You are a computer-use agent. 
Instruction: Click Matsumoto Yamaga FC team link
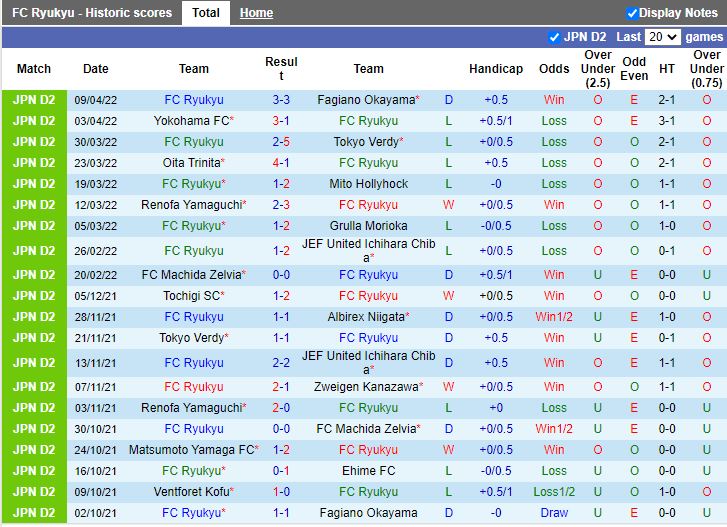(191, 450)
